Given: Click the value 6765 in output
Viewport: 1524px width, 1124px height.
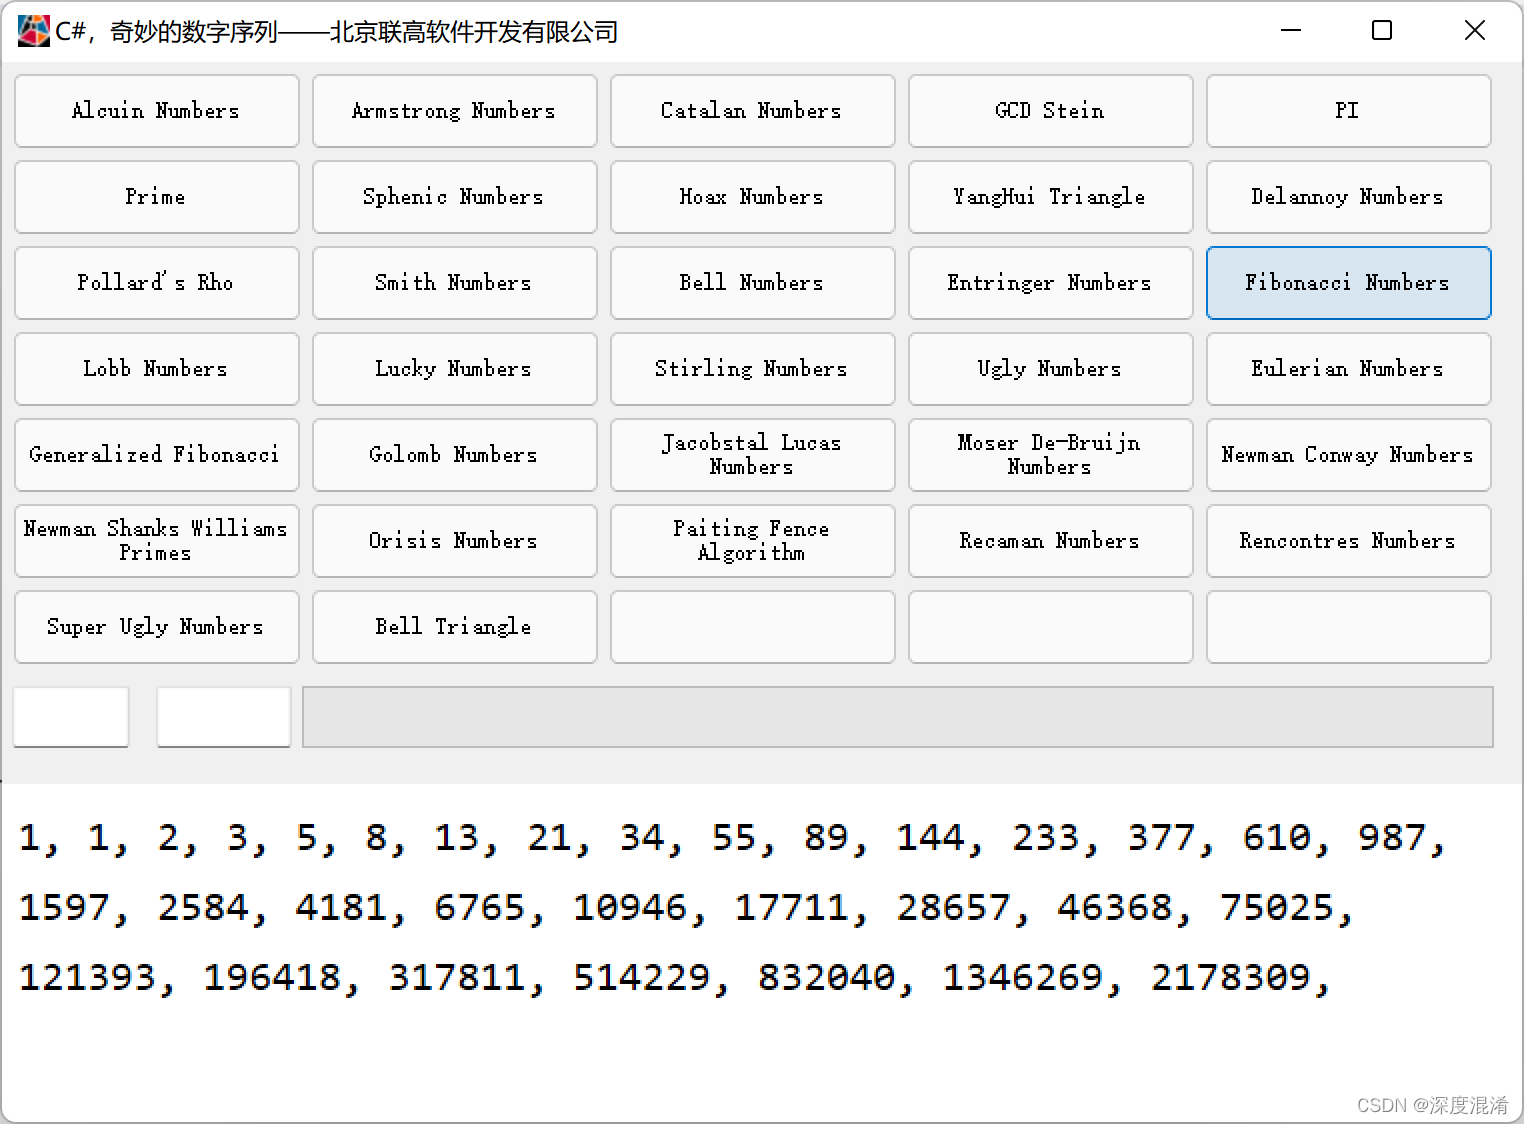Looking at the screenshot, I should click(x=480, y=908).
